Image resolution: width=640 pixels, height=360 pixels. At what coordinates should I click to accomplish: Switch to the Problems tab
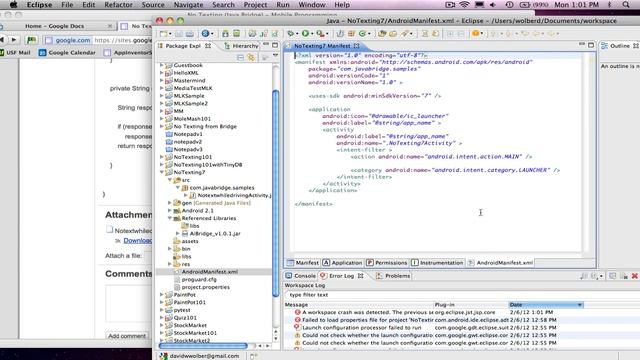393,276
